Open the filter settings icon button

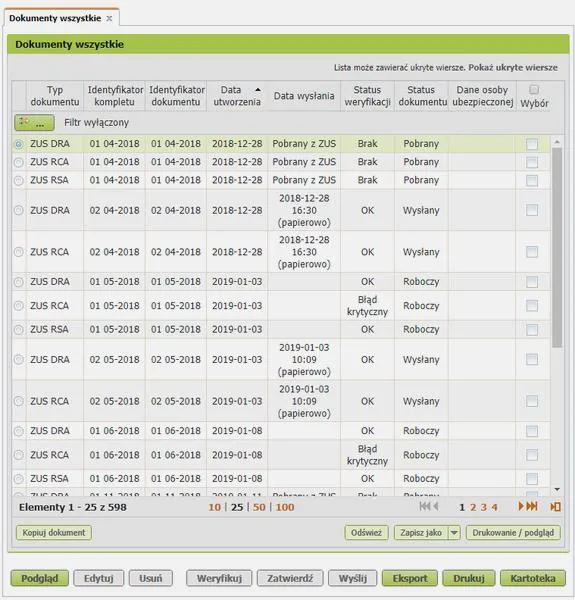(34, 122)
